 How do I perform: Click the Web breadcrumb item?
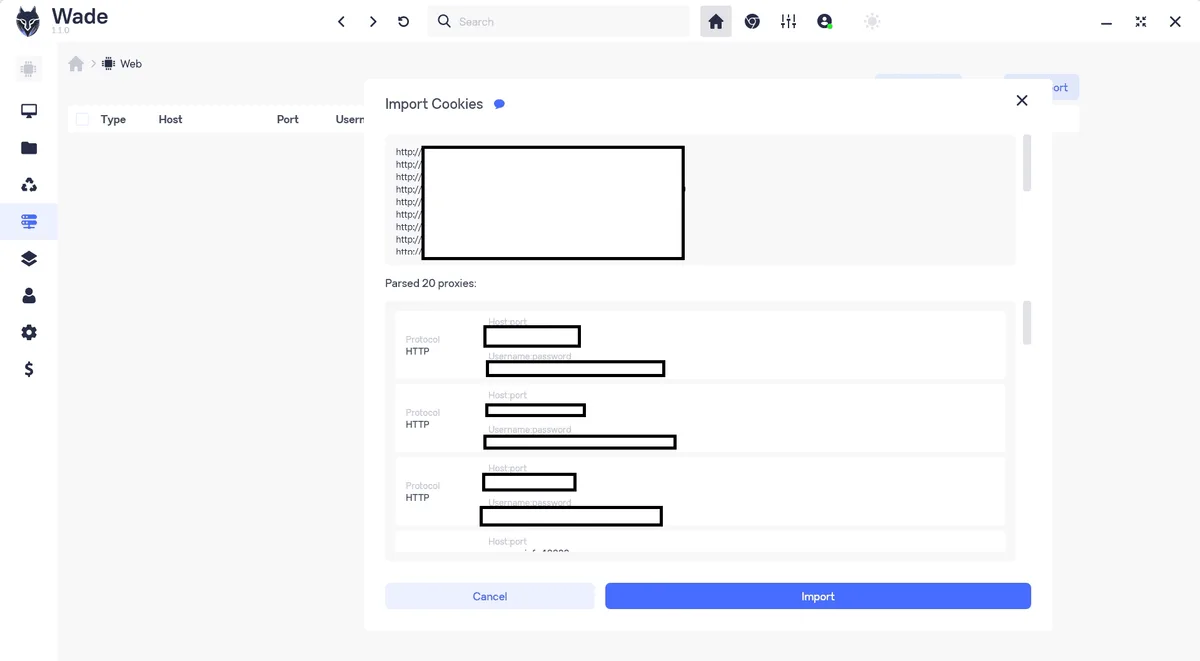click(123, 63)
